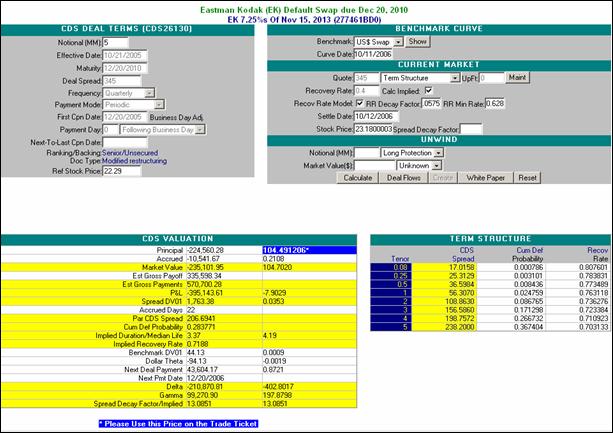Click the 0.08 tenor cell
Screen dimensions: 613x433
tap(391, 267)
